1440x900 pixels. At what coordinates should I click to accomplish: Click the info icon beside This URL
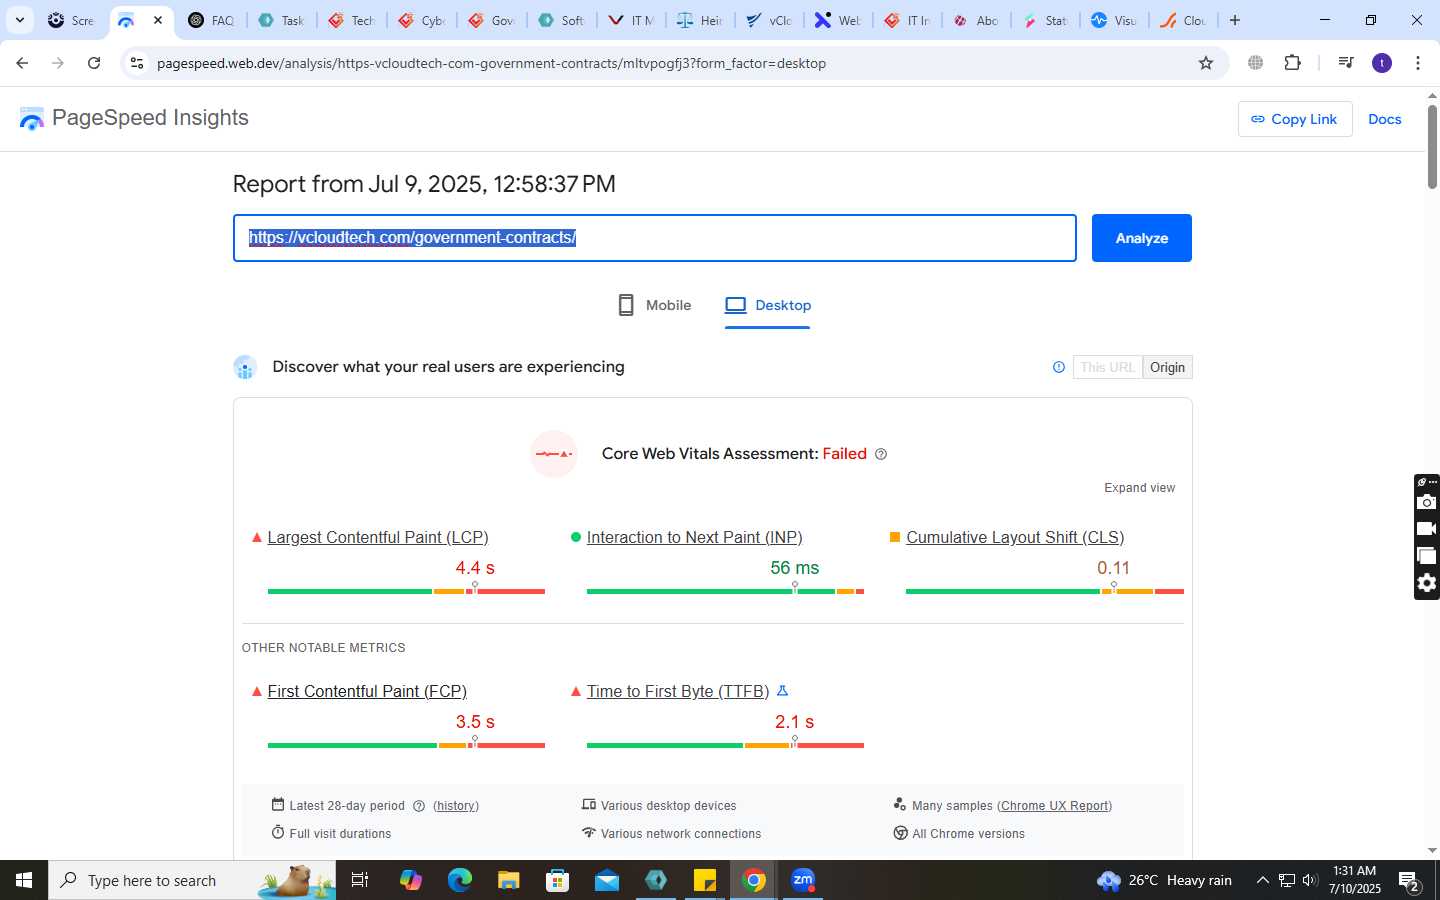pyautogui.click(x=1059, y=367)
